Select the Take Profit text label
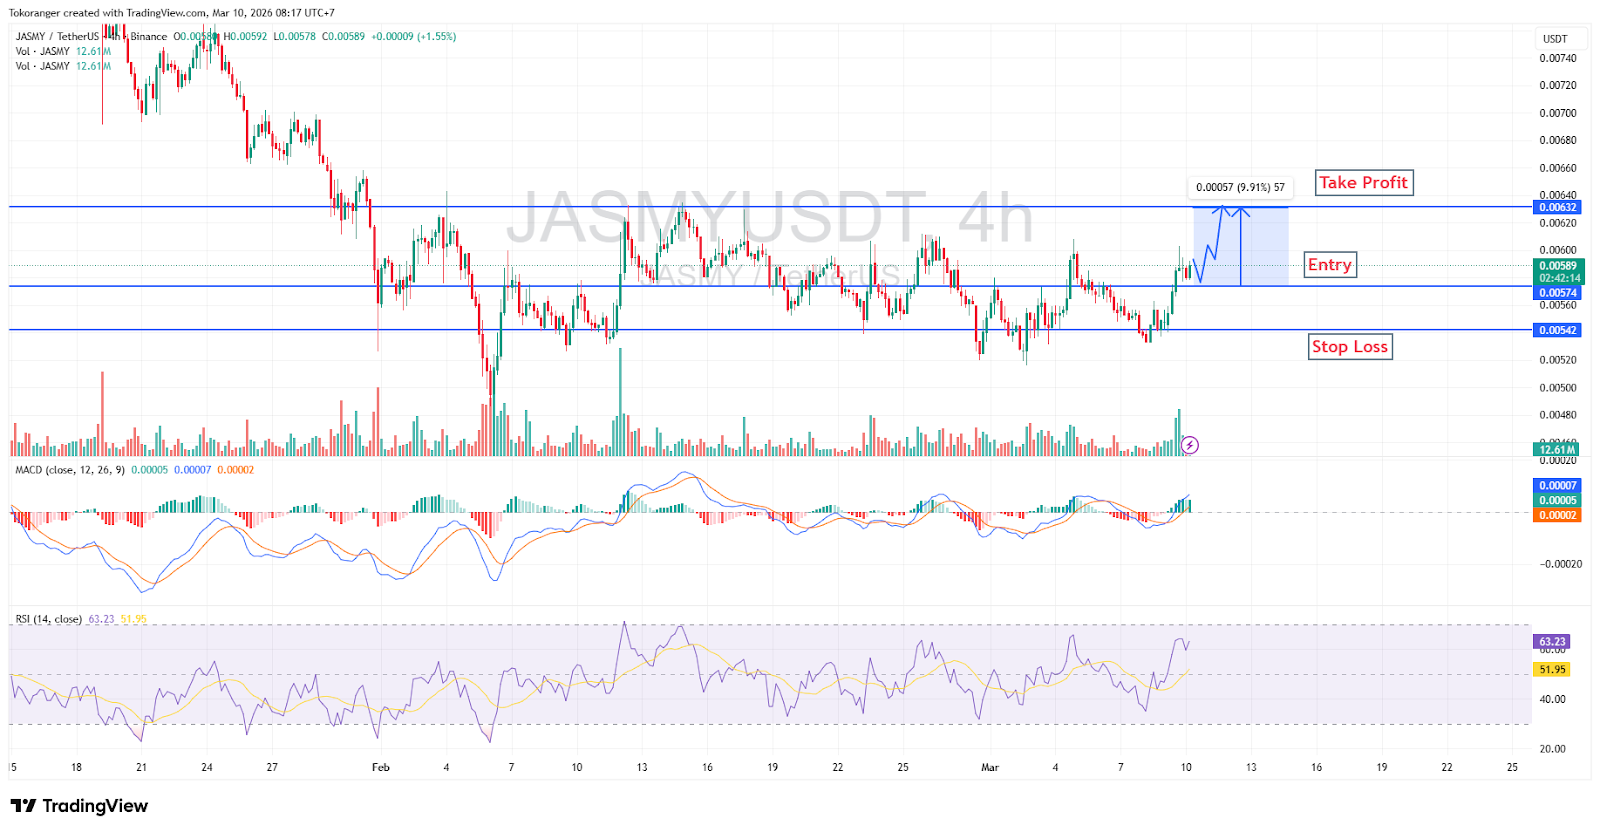The height and width of the screenshot is (832, 1600). pyautogui.click(x=1363, y=183)
